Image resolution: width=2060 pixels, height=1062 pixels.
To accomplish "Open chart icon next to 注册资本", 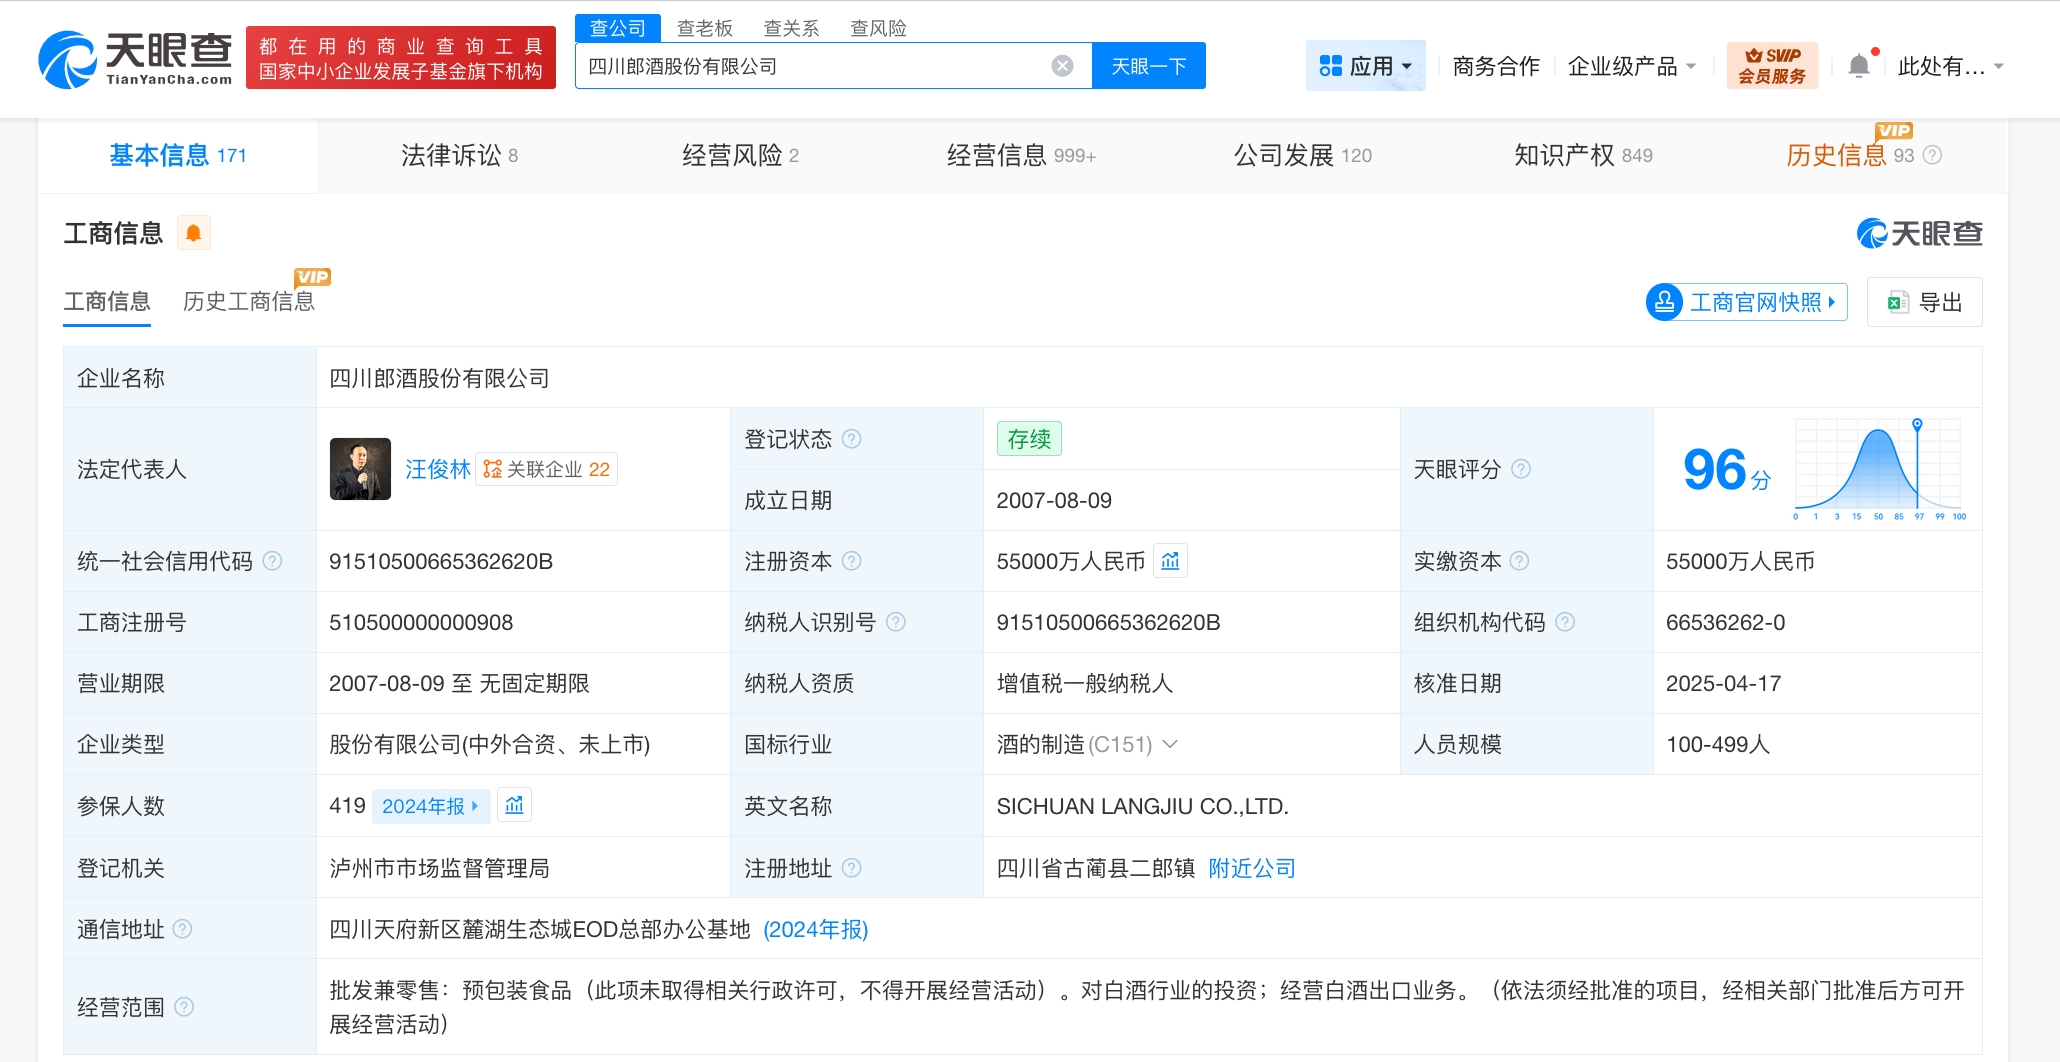I will tap(1170, 561).
